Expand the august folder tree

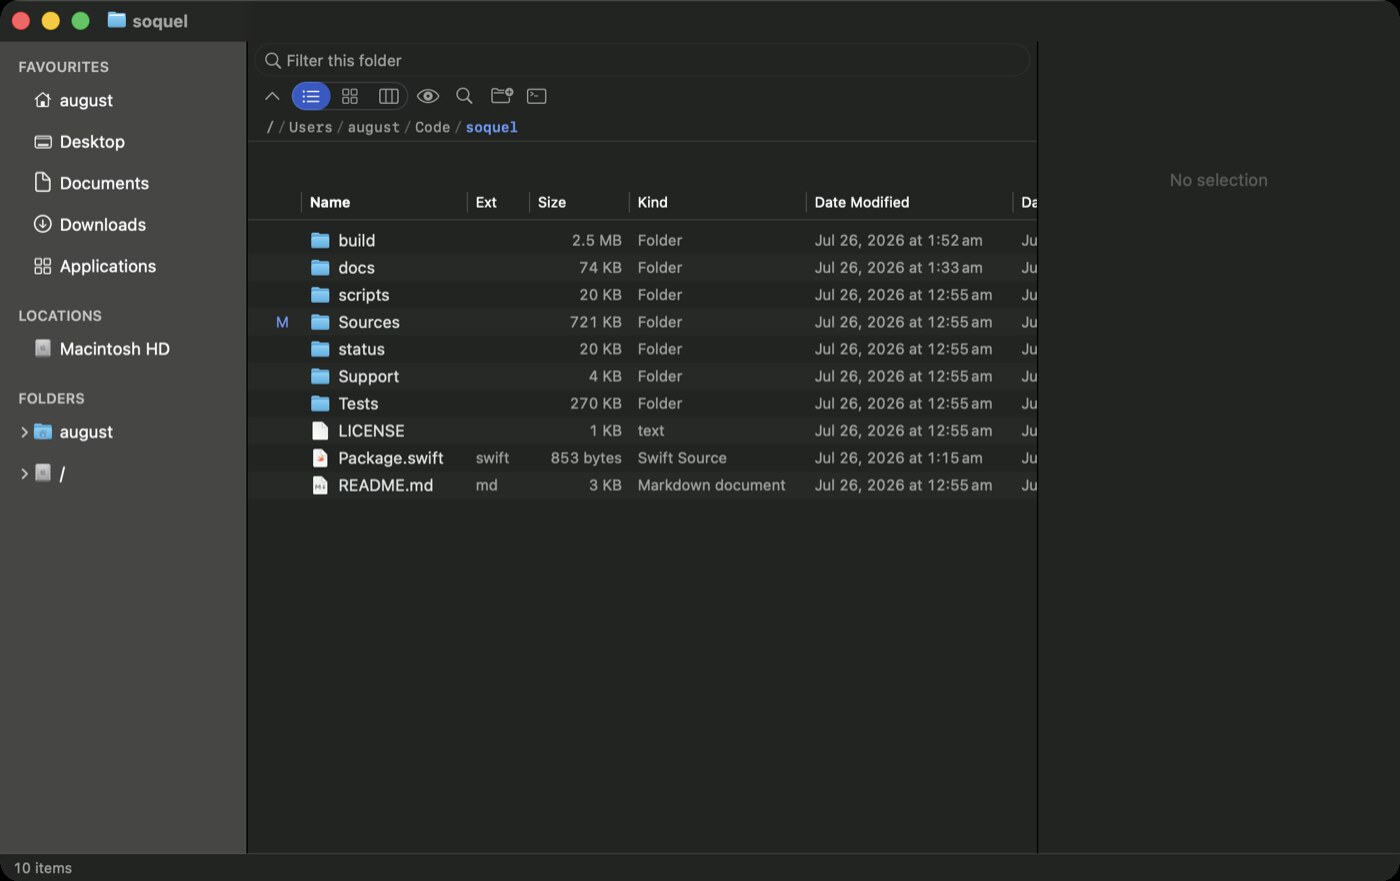tap(24, 432)
